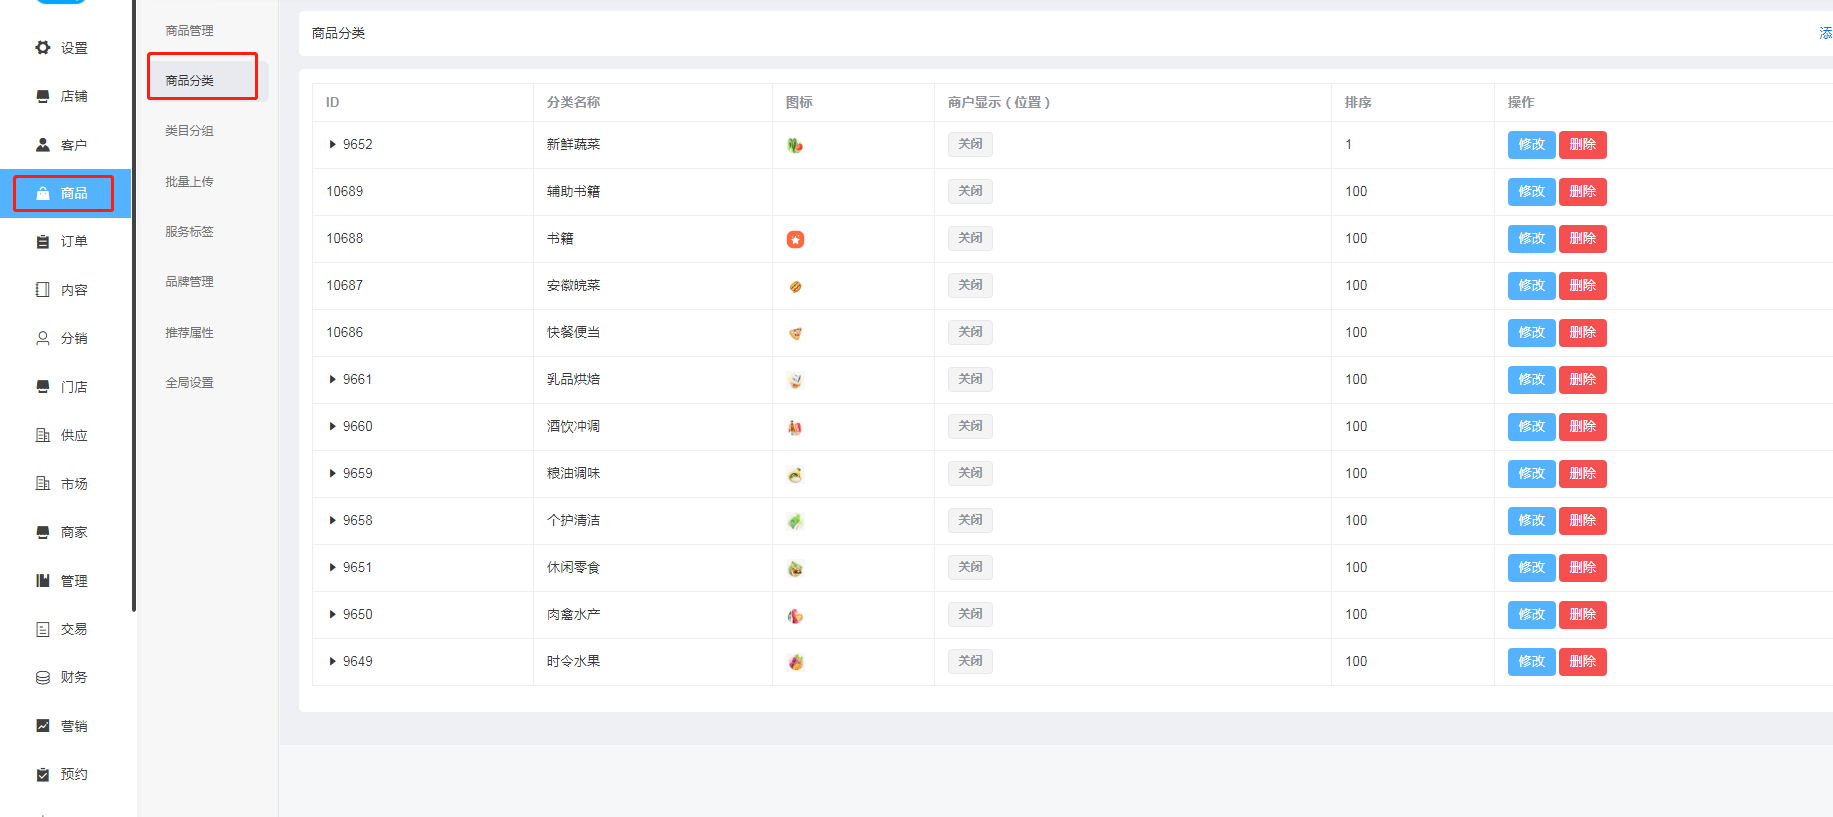The image size is (1833, 817).
Task: Open 服务标签 submenu item
Action: [189, 232]
